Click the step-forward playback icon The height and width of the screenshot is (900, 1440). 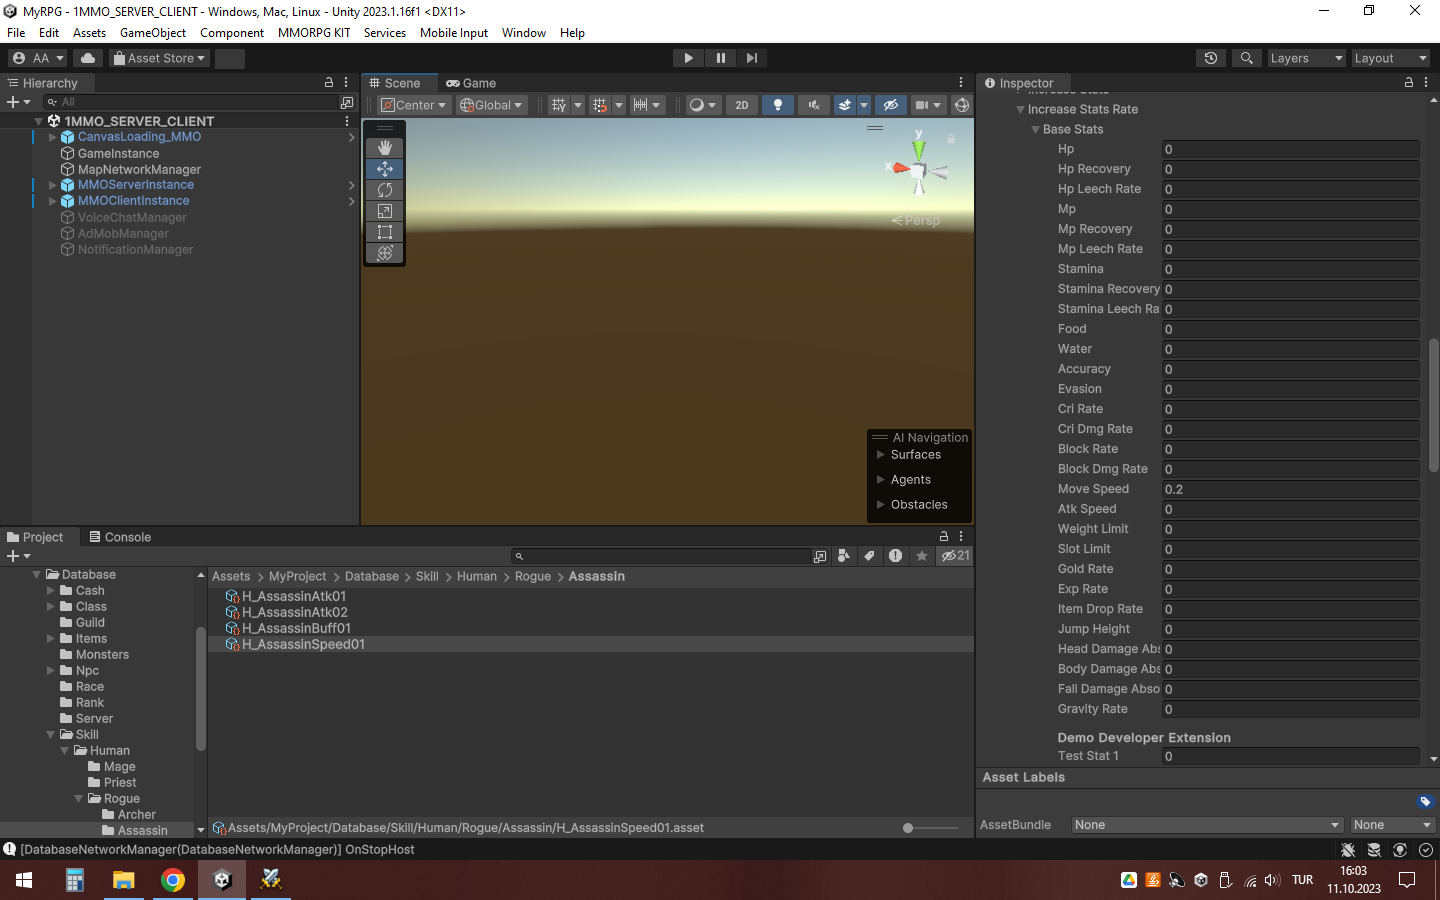752,57
